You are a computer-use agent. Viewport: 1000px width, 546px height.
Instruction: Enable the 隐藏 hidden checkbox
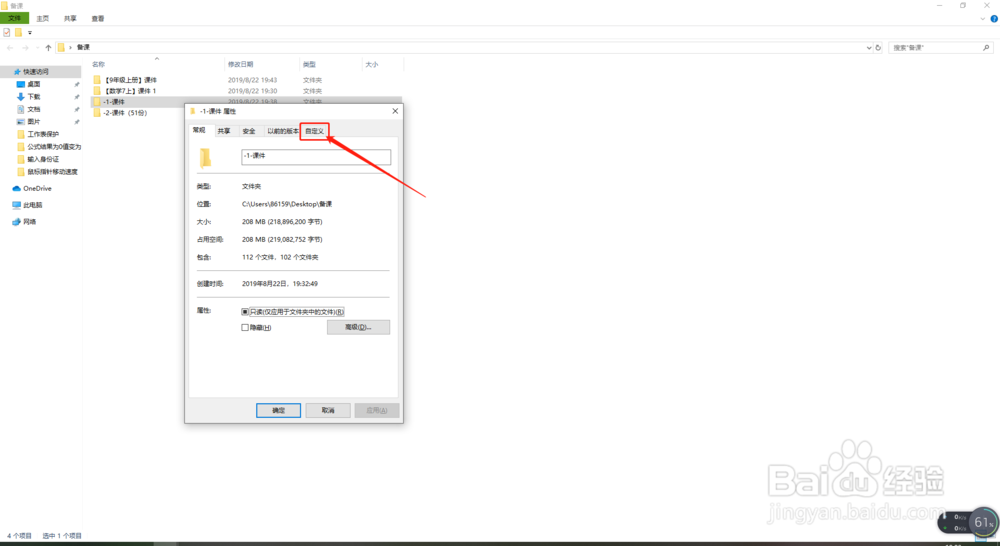(245, 328)
